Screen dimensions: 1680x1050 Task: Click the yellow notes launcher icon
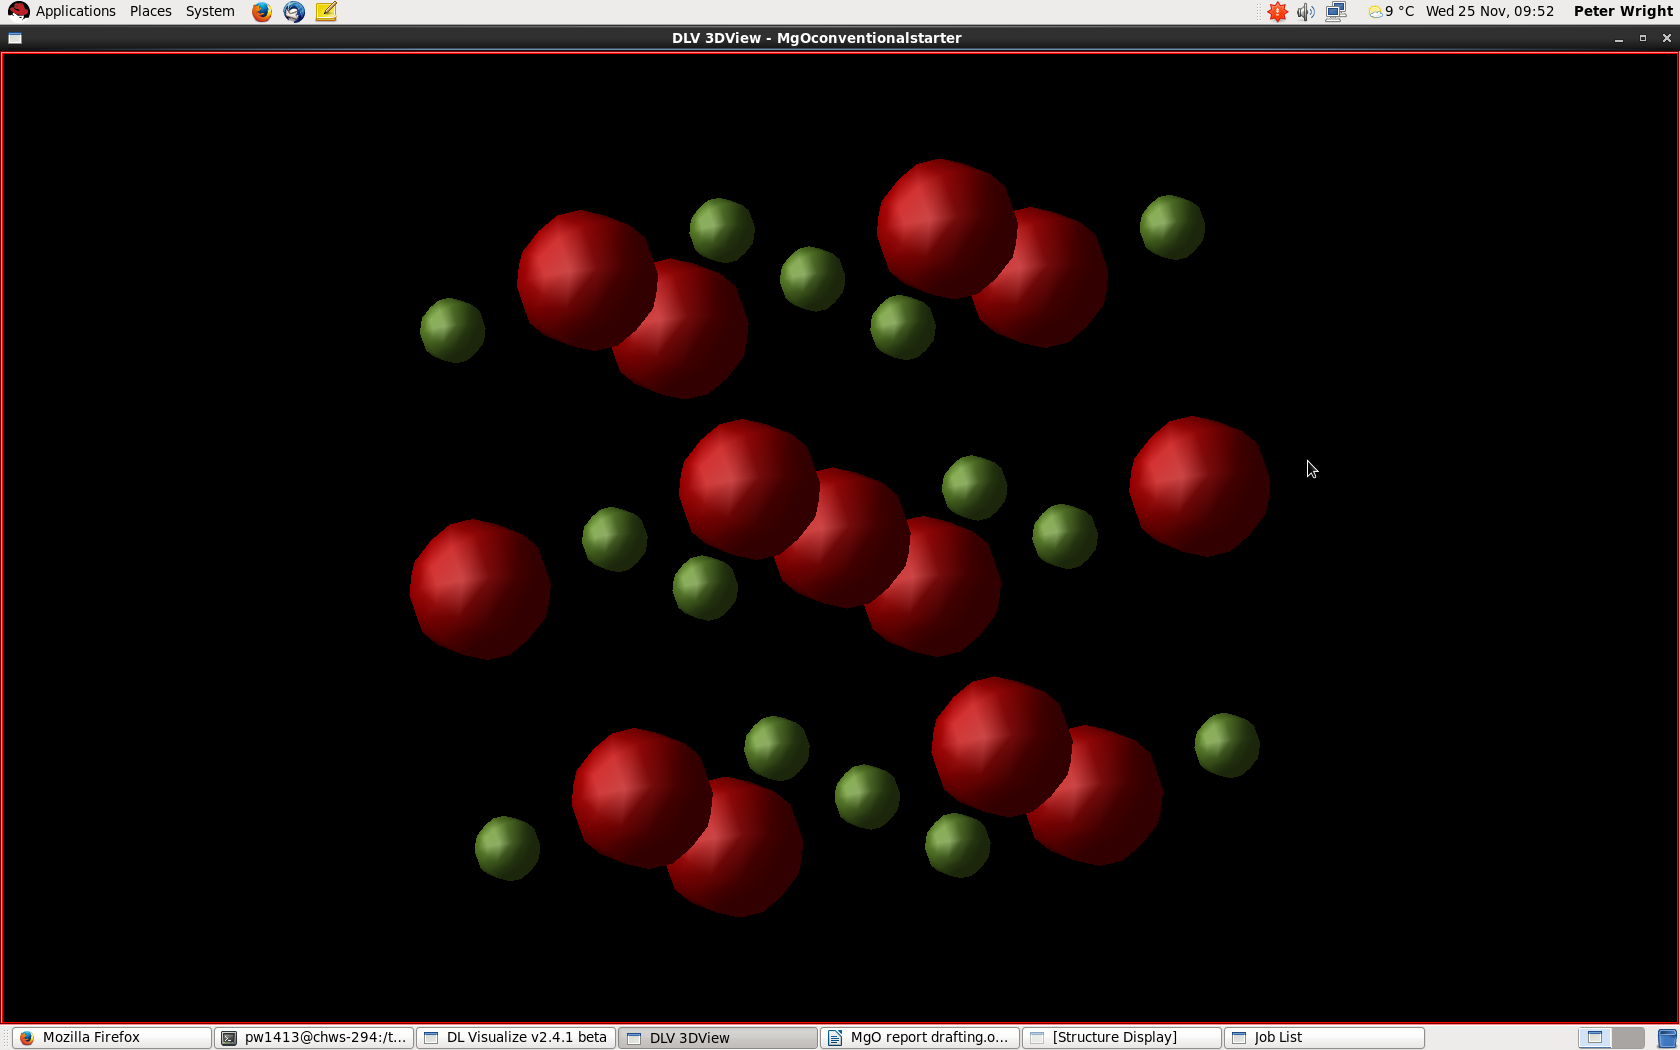click(326, 12)
